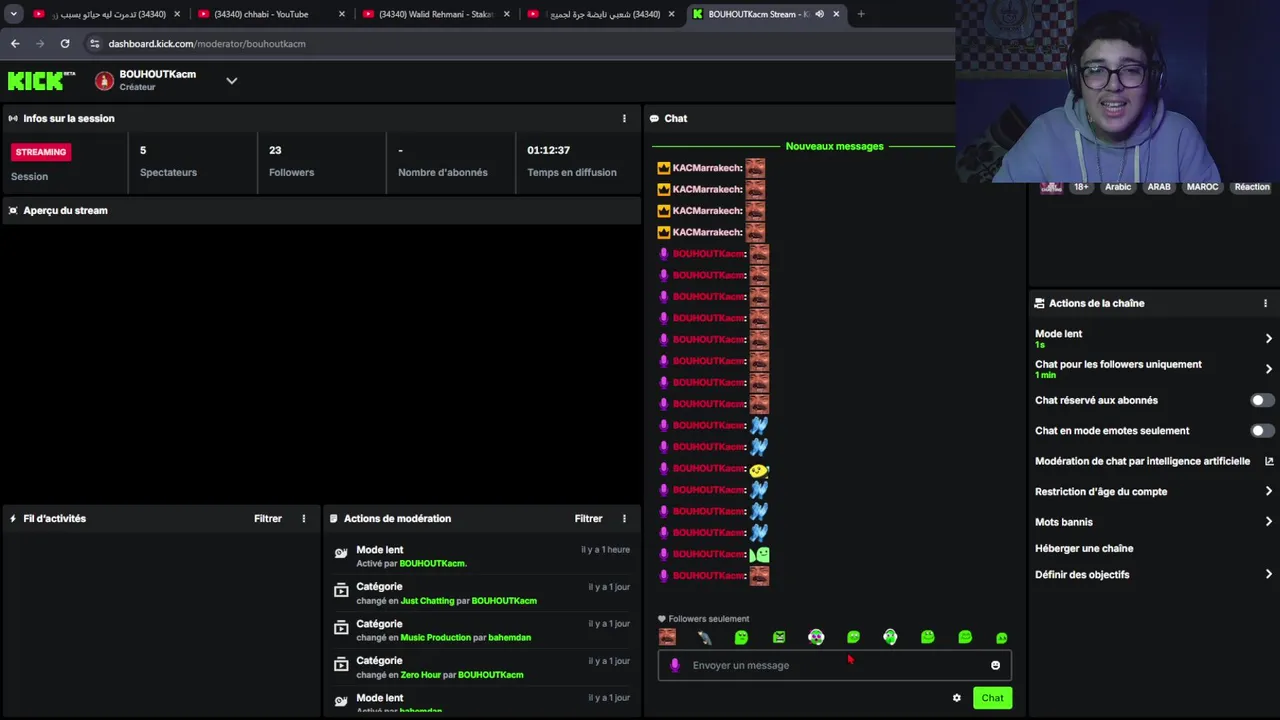This screenshot has height=720, width=1280.
Task: Open the Actions de modération three-dot menu
Action: [x=624, y=518]
